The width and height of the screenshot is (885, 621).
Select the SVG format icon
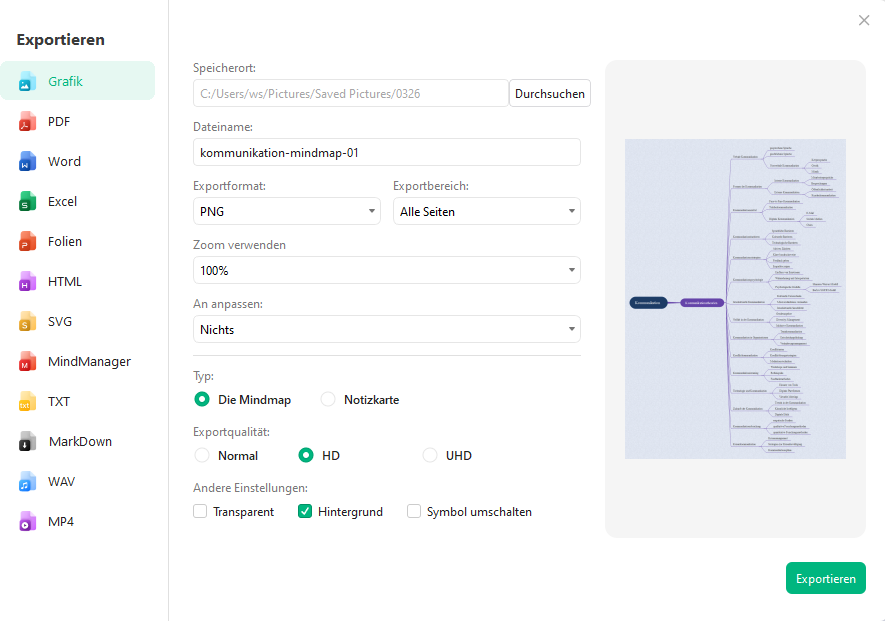click(27, 322)
